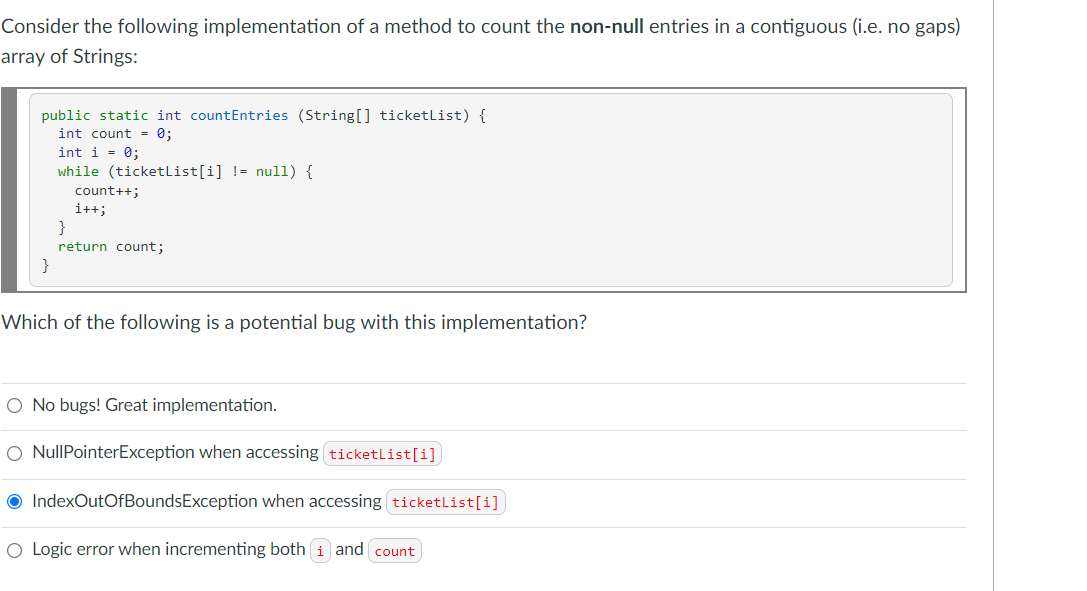The height and width of the screenshot is (591, 1087).
Task: Click the "IndexOutOfBoundsException when accessing" label text
Action: pos(207,501)
